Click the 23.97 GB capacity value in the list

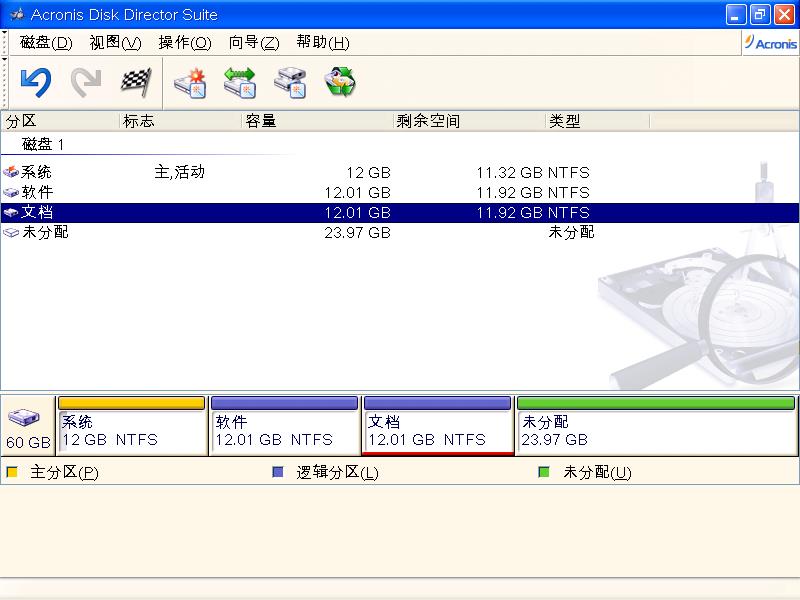pos(358,233)
